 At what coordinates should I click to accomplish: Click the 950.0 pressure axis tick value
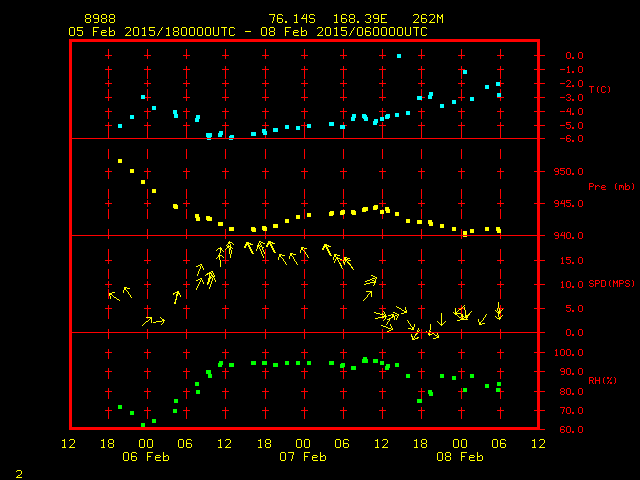[x=566, y=171]
